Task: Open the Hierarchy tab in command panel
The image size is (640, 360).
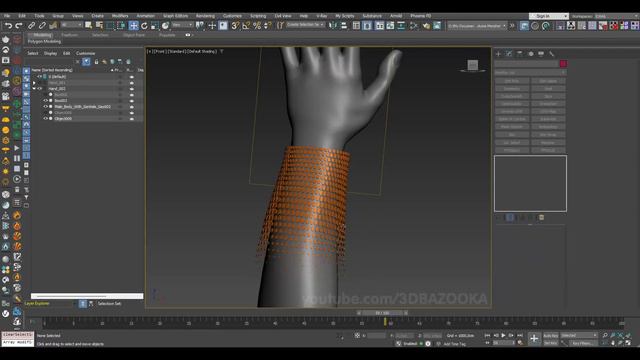Action: tap(520, 54)
